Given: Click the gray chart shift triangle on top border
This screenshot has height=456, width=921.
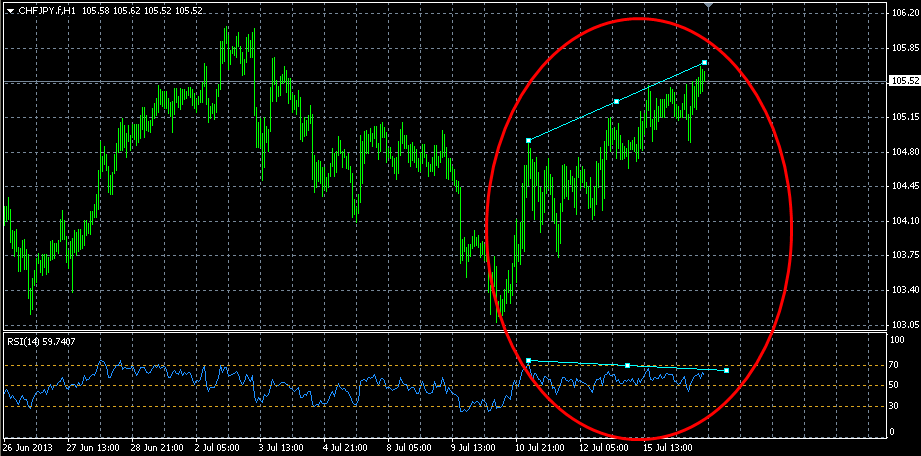Looking at the screenshot, I should click(x=709, y=5).
